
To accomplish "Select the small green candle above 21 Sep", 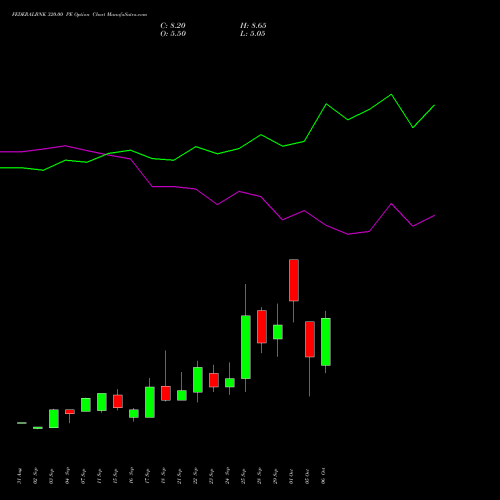I will tap(182, 395).
